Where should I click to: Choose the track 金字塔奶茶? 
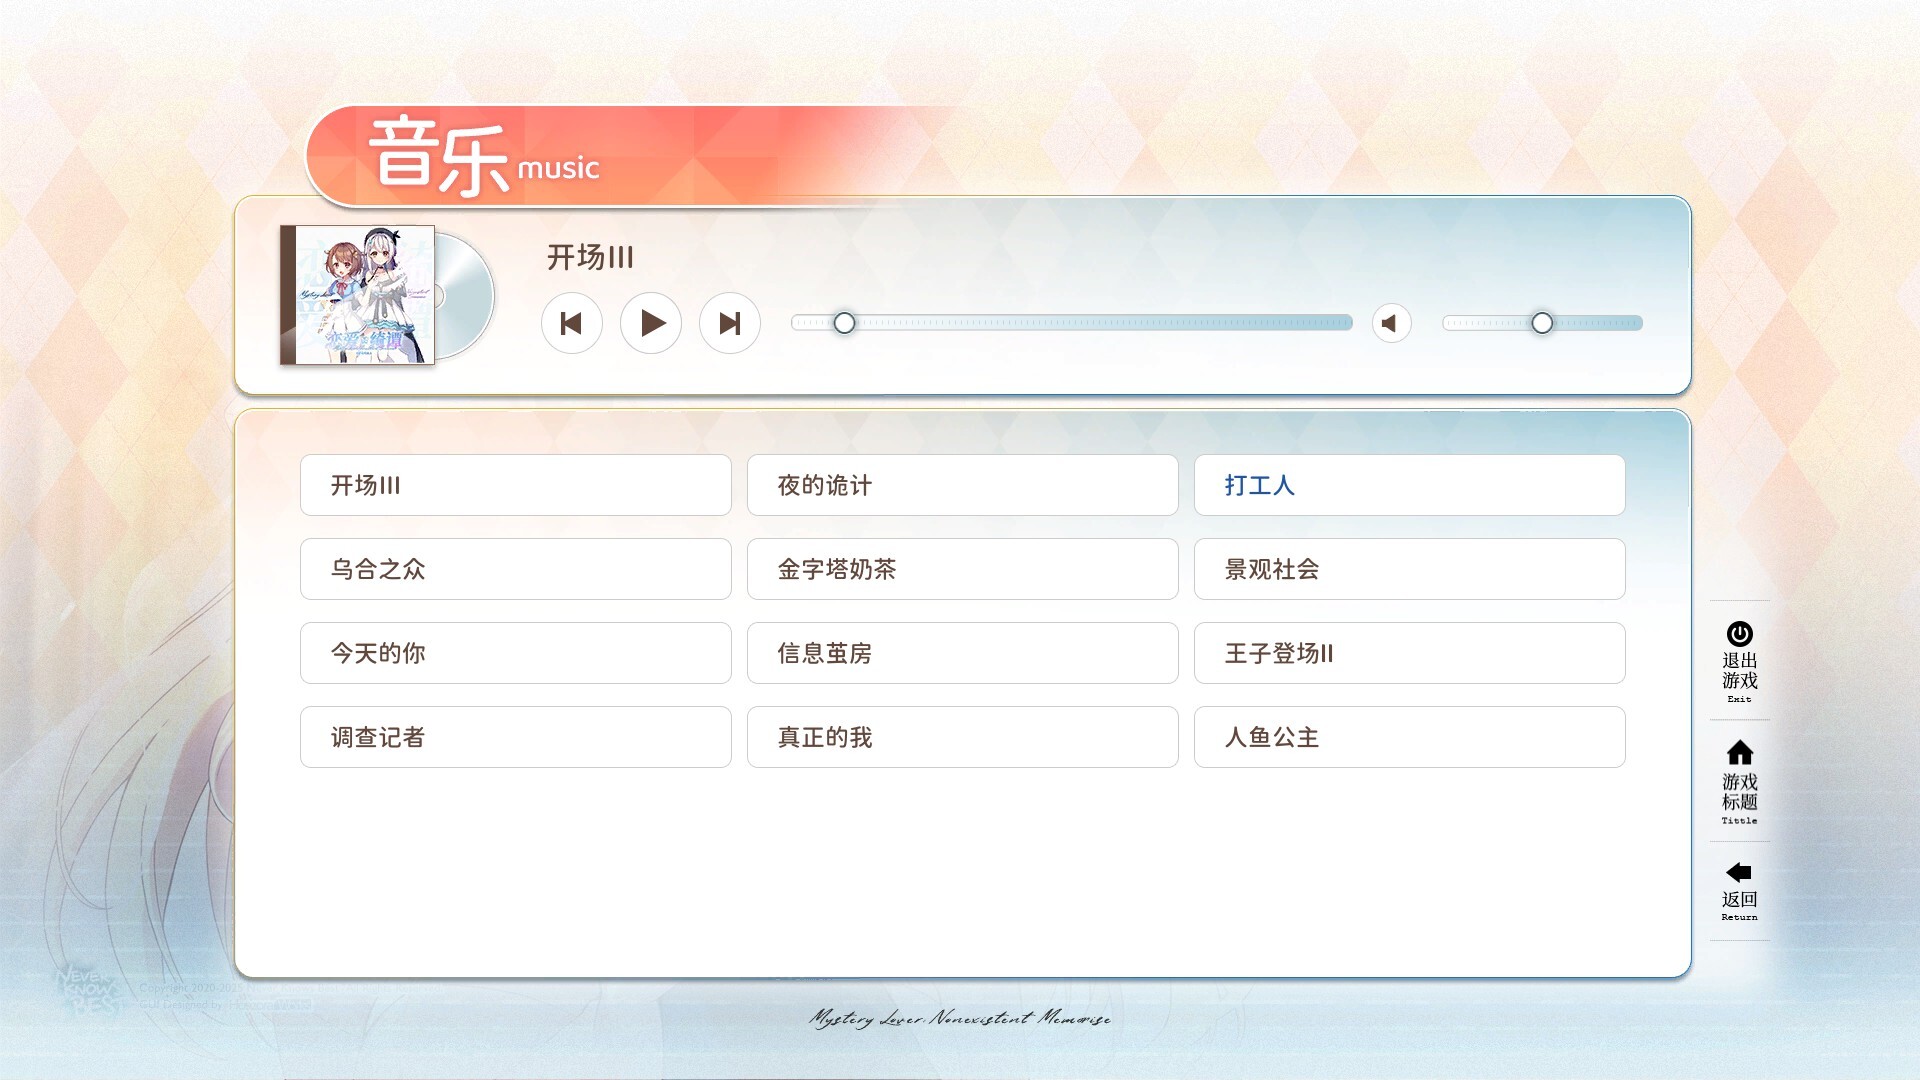coord(961,569)
